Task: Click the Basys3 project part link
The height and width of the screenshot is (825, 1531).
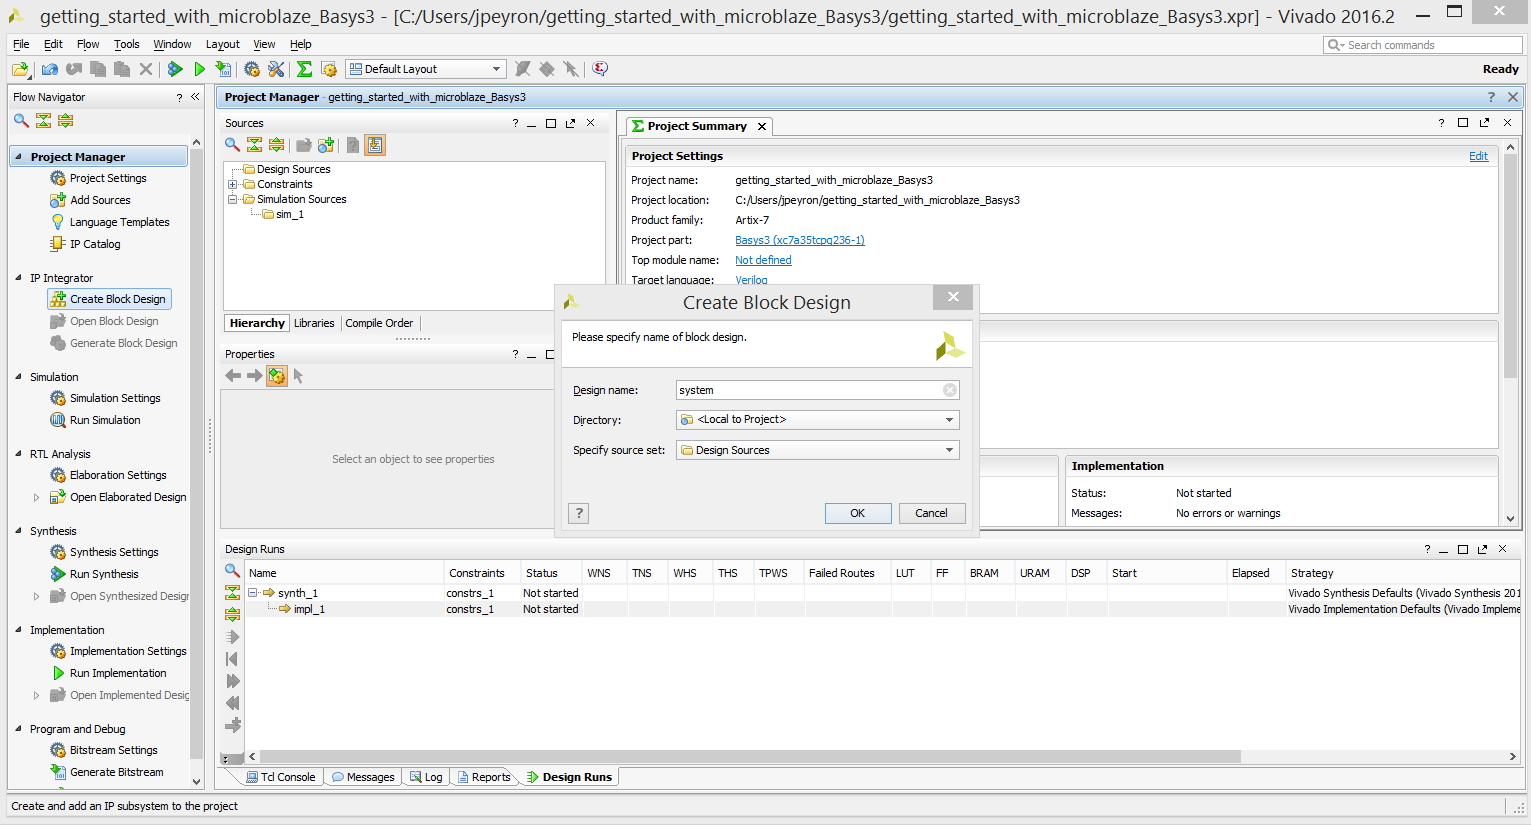Action: 800,240
